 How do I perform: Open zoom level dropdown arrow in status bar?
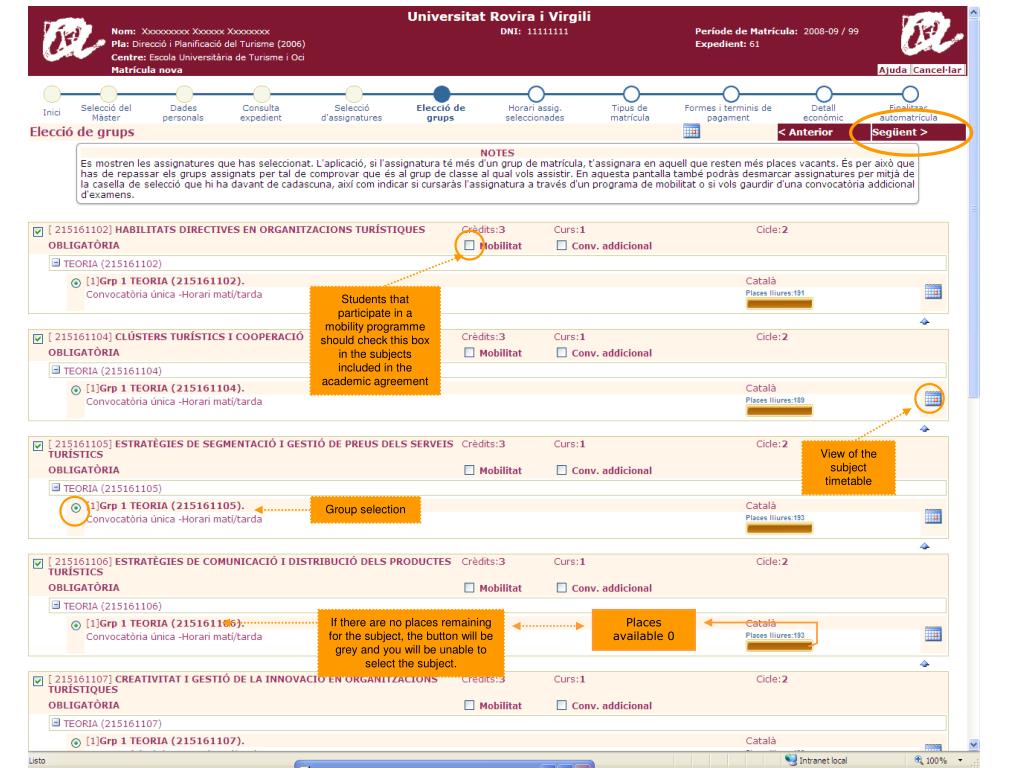[x=960, y=760]
